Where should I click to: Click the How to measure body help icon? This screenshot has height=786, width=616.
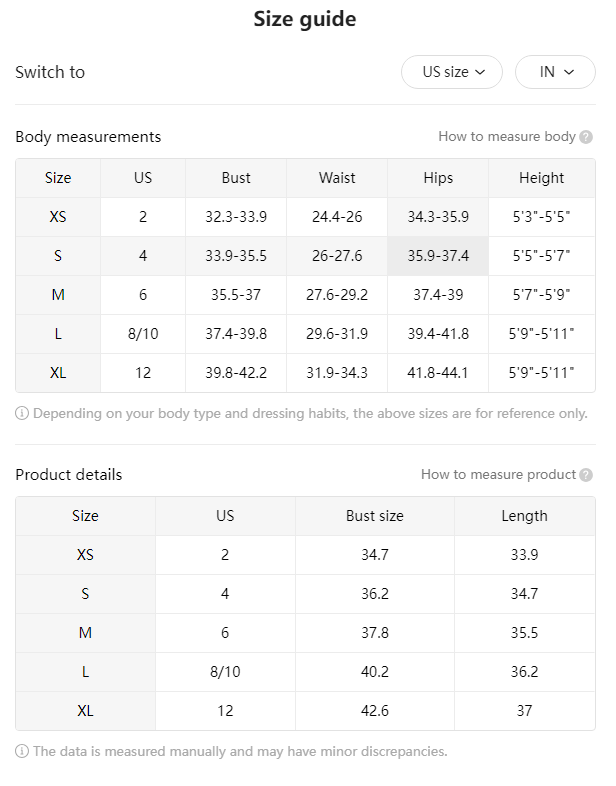(586, 137)
